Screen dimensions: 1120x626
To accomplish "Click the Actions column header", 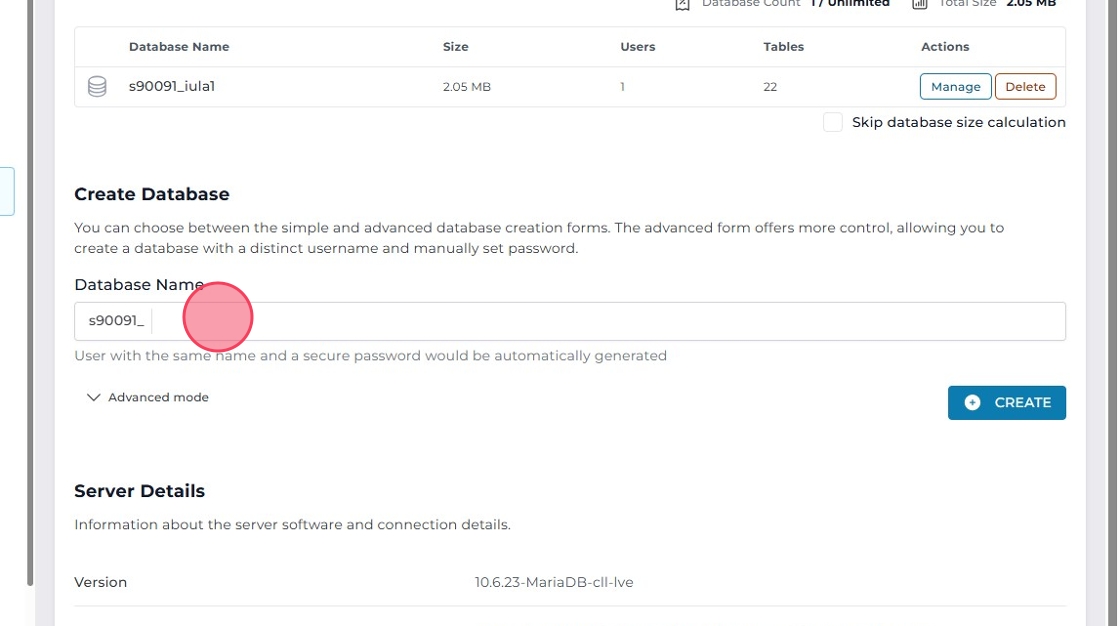I will (945, 47).
